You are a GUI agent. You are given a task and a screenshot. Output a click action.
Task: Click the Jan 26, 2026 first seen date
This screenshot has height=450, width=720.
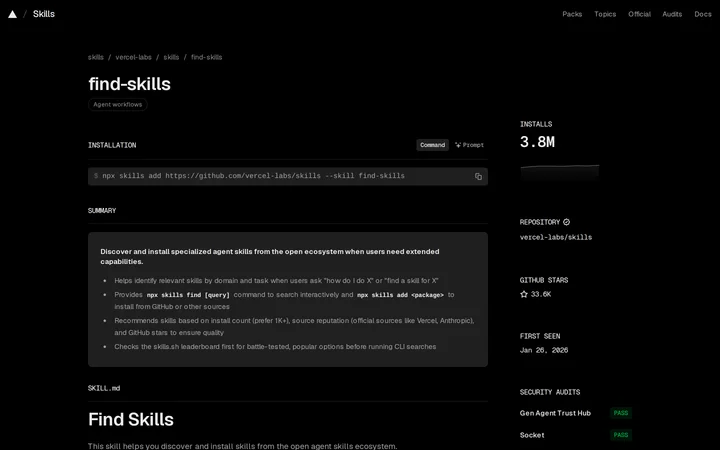[x=544, y=350]
